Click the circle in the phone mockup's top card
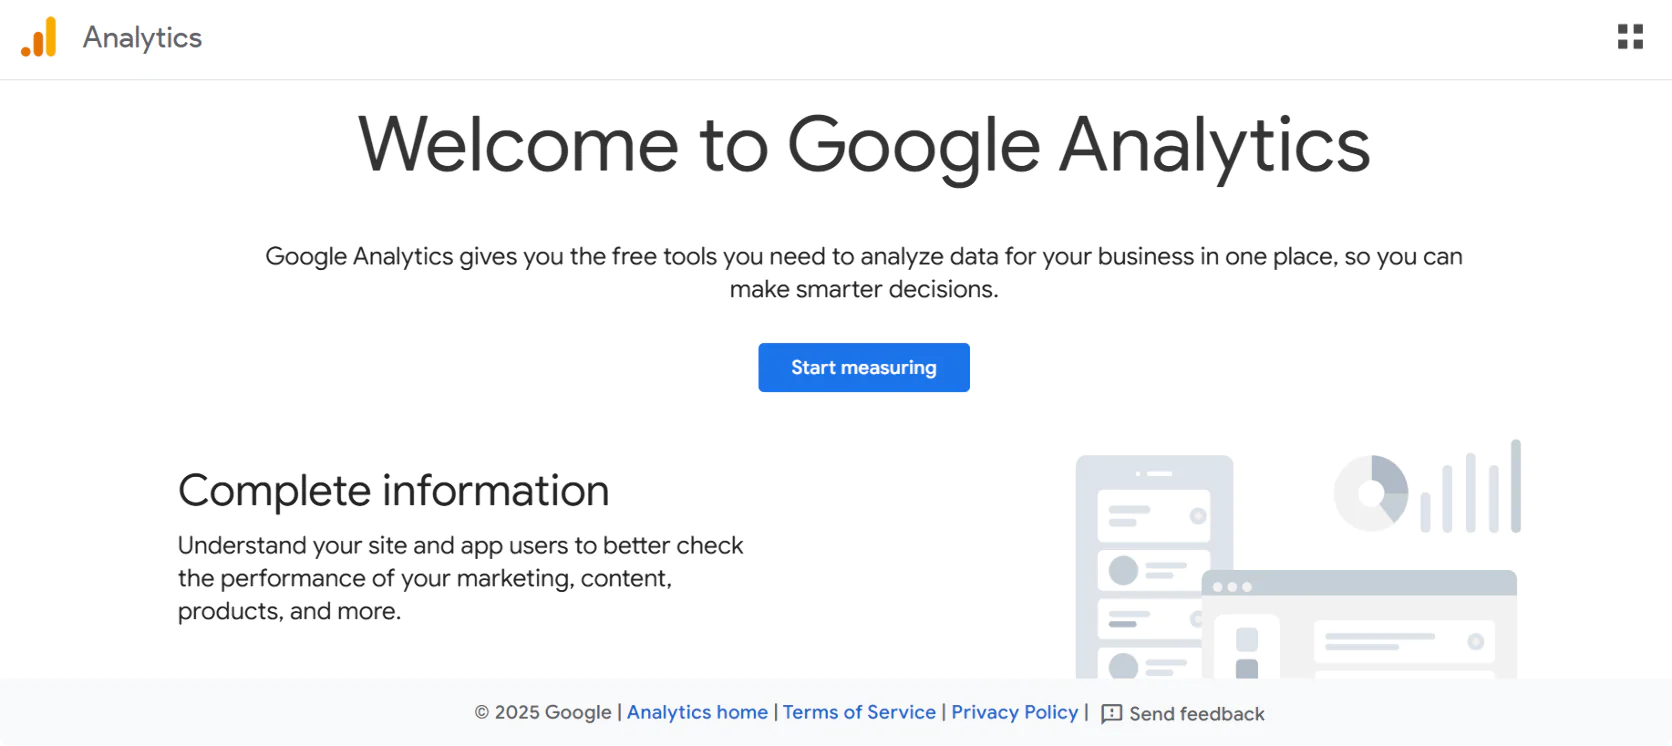 tap(1197, 516)
